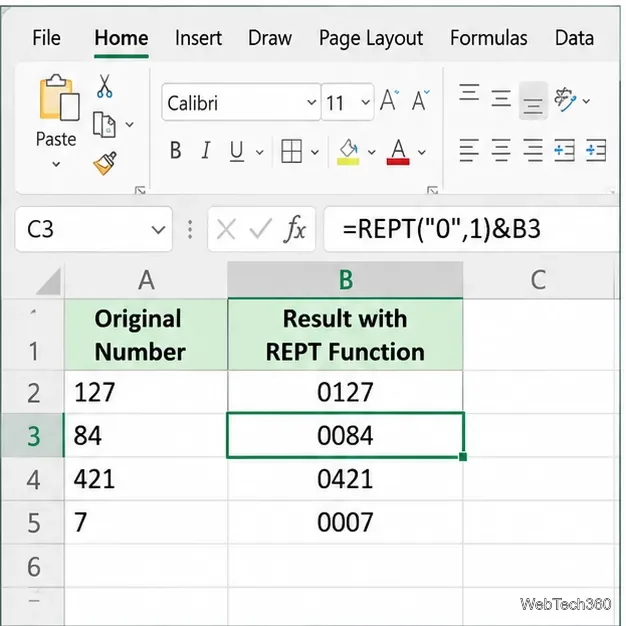Select cell containing 0127
626x626 pixels.
coord(345,392)
